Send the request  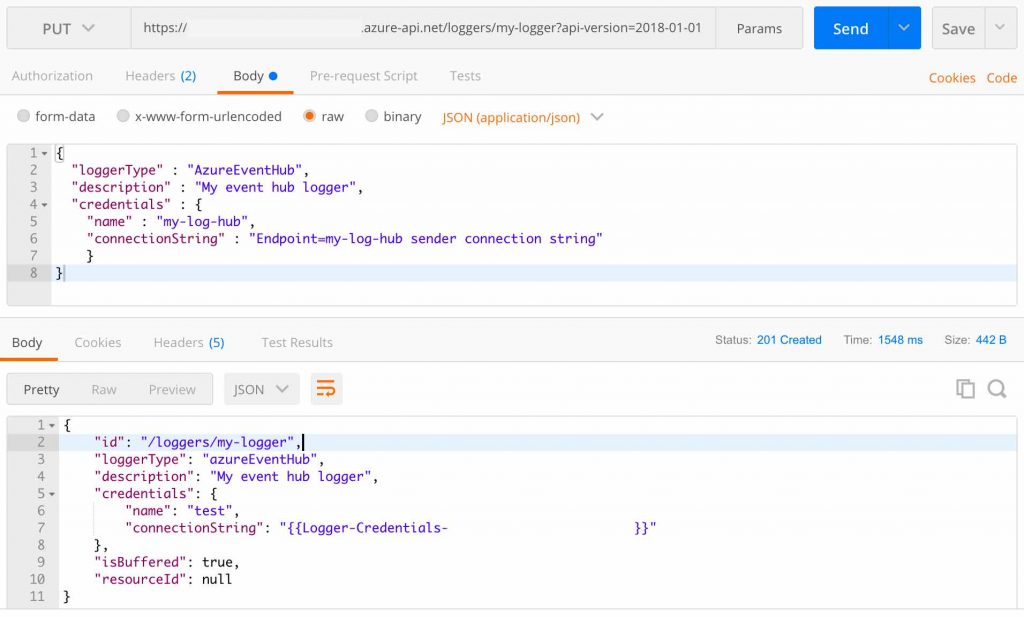pos(850,28)
